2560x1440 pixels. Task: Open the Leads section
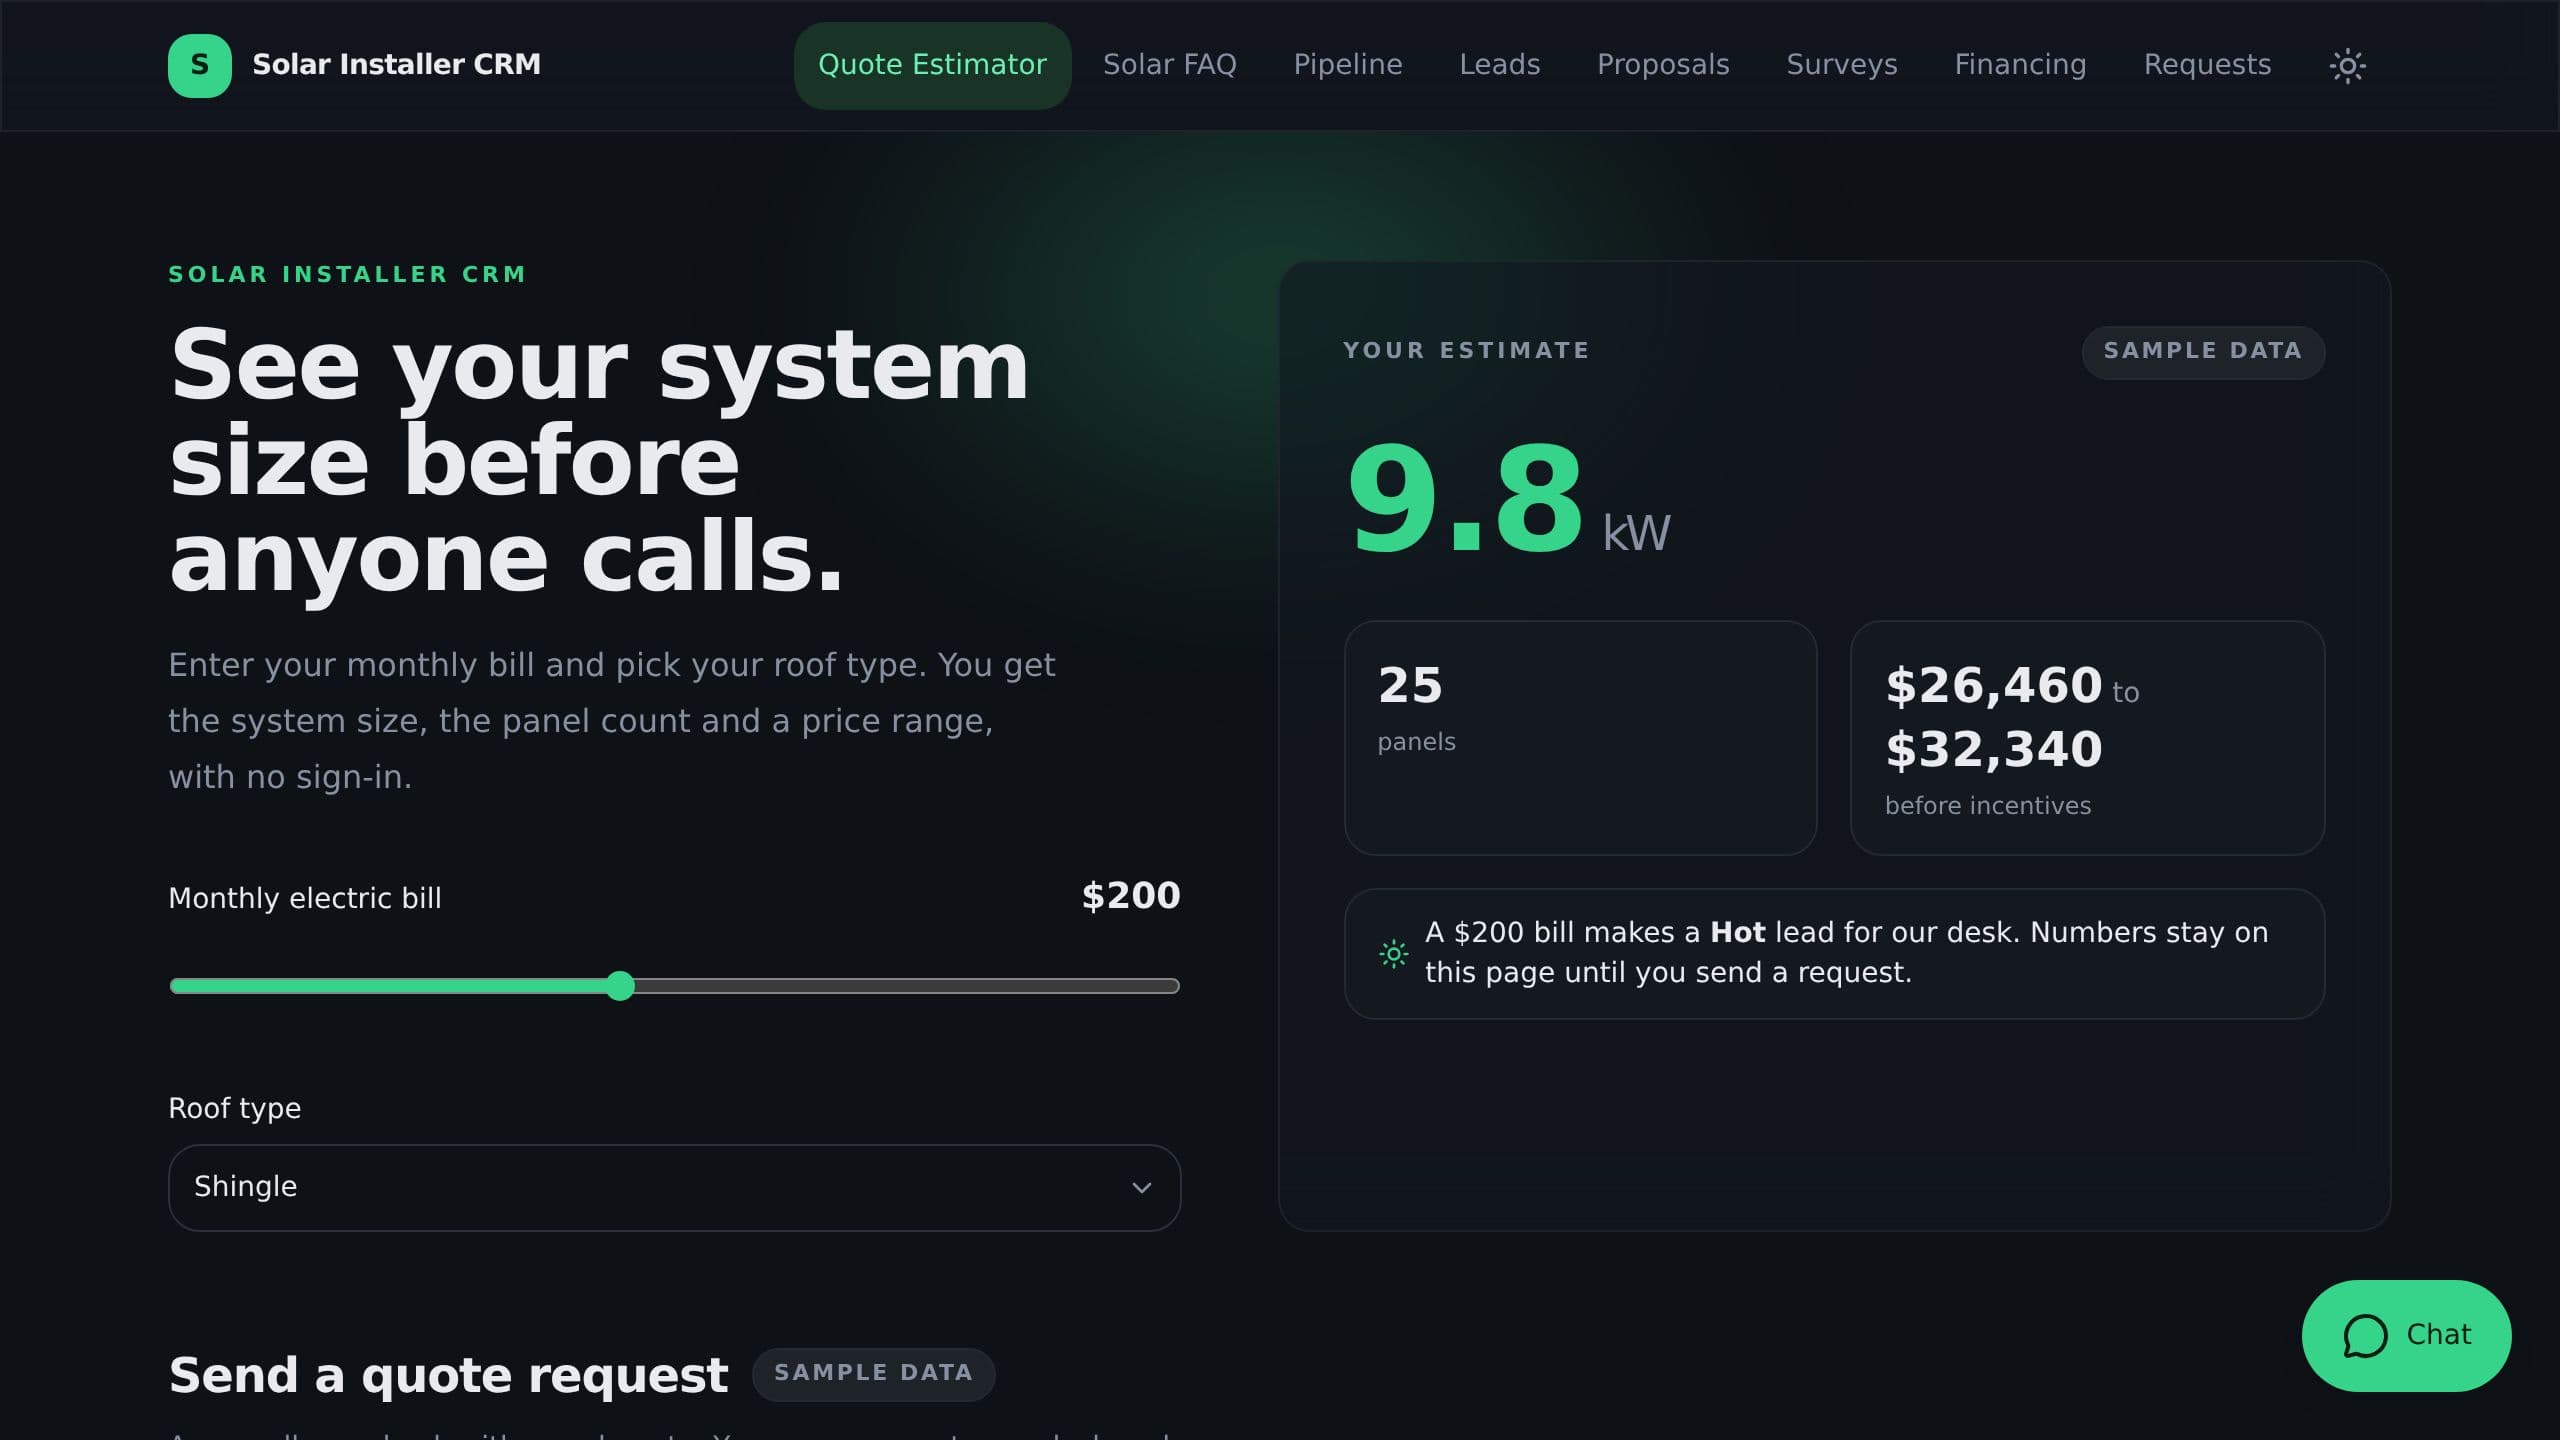[1499, 66]
